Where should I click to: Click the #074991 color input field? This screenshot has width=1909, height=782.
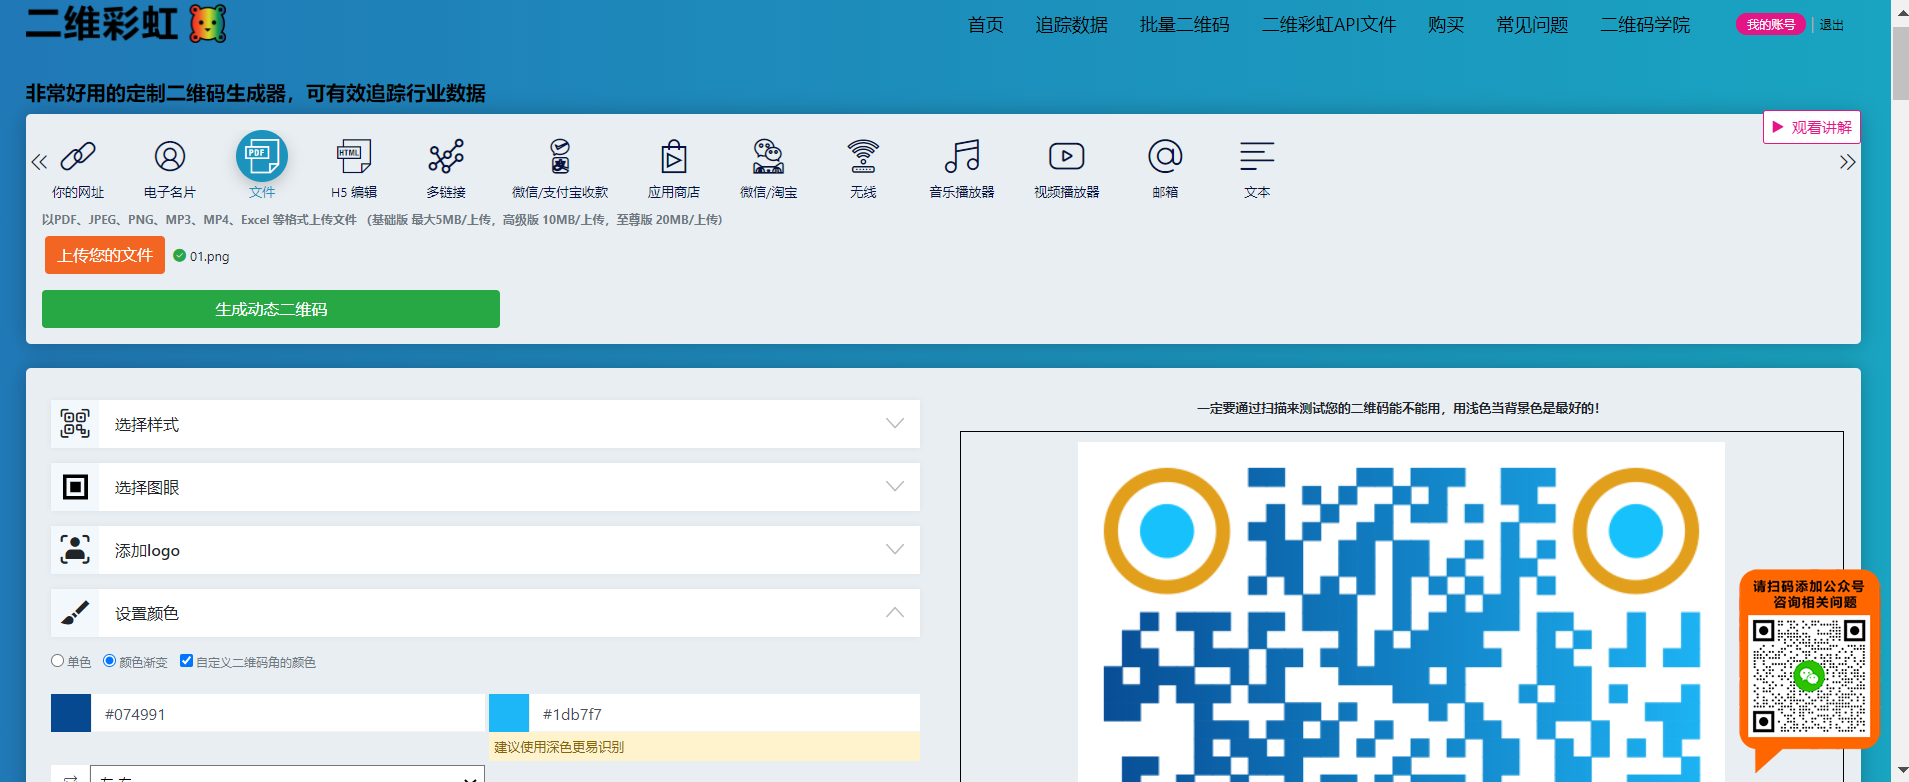click(288, 713)
